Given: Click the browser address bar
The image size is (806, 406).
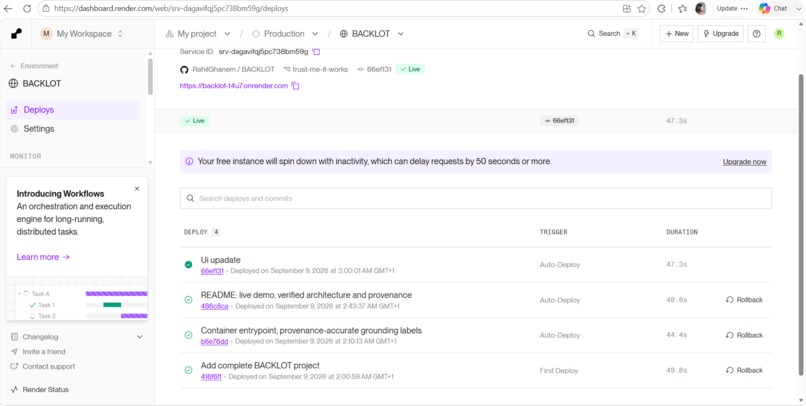Looking at the screenshot, I should click(x=329, y=9).
